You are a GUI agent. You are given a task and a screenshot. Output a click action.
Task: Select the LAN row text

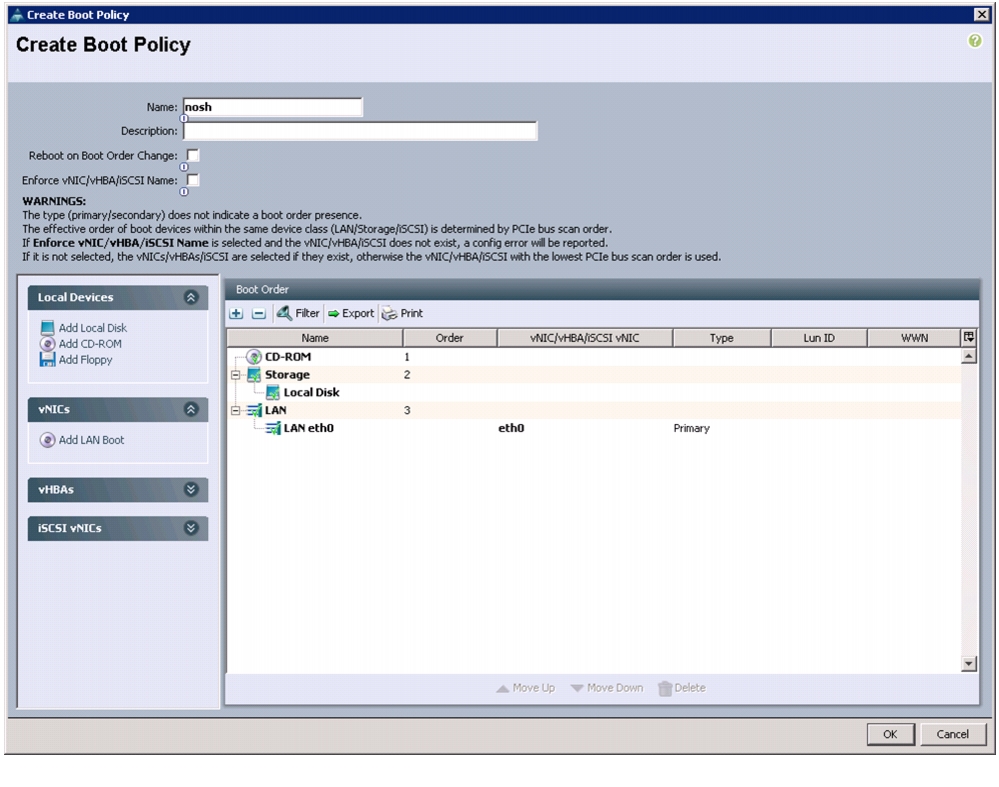click(x=276, y=410)
